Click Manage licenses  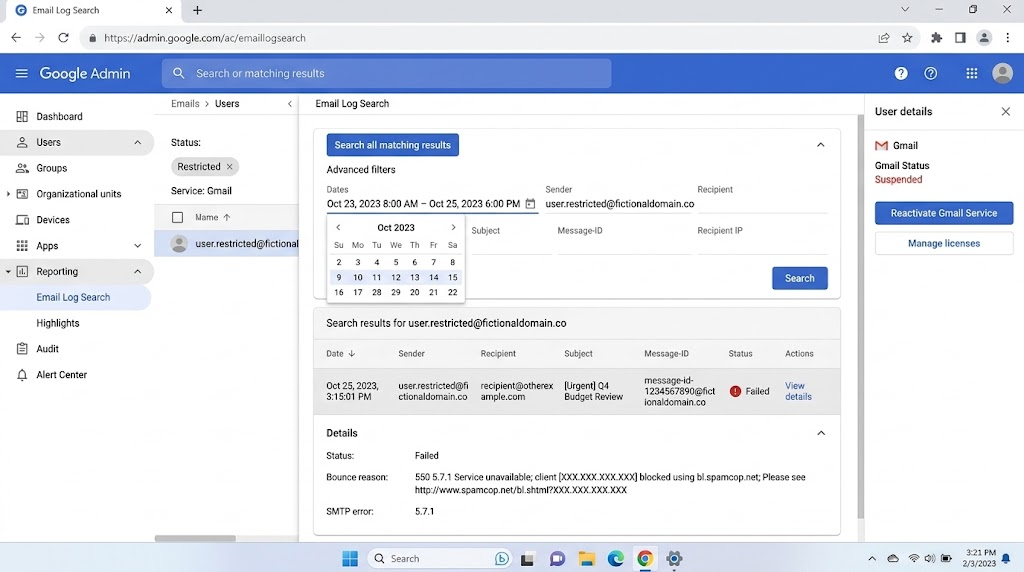[x=944, y=244]
